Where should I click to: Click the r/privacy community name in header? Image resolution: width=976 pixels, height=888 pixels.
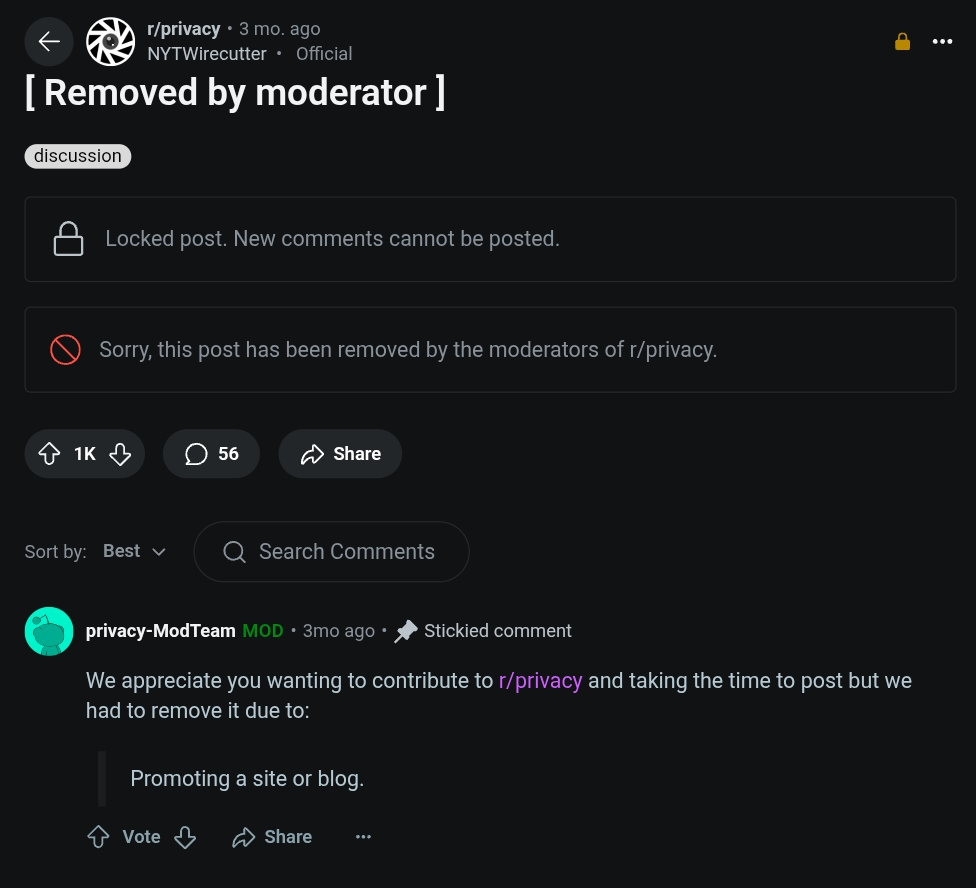(183, 29)
